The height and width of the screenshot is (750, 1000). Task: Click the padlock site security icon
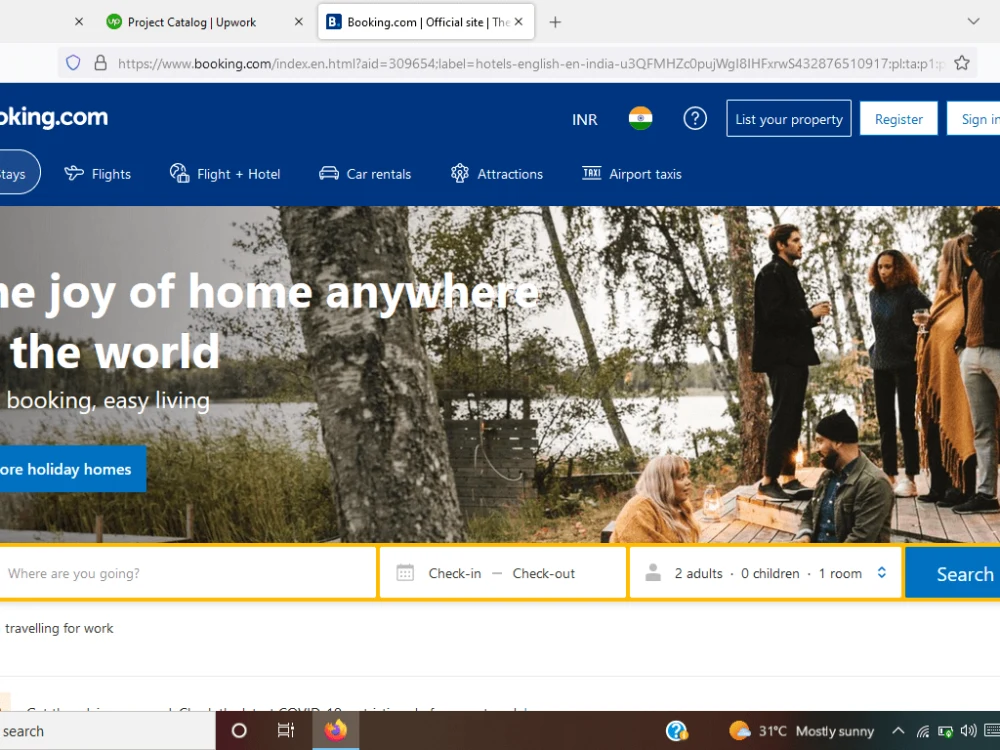click(100, 62)
